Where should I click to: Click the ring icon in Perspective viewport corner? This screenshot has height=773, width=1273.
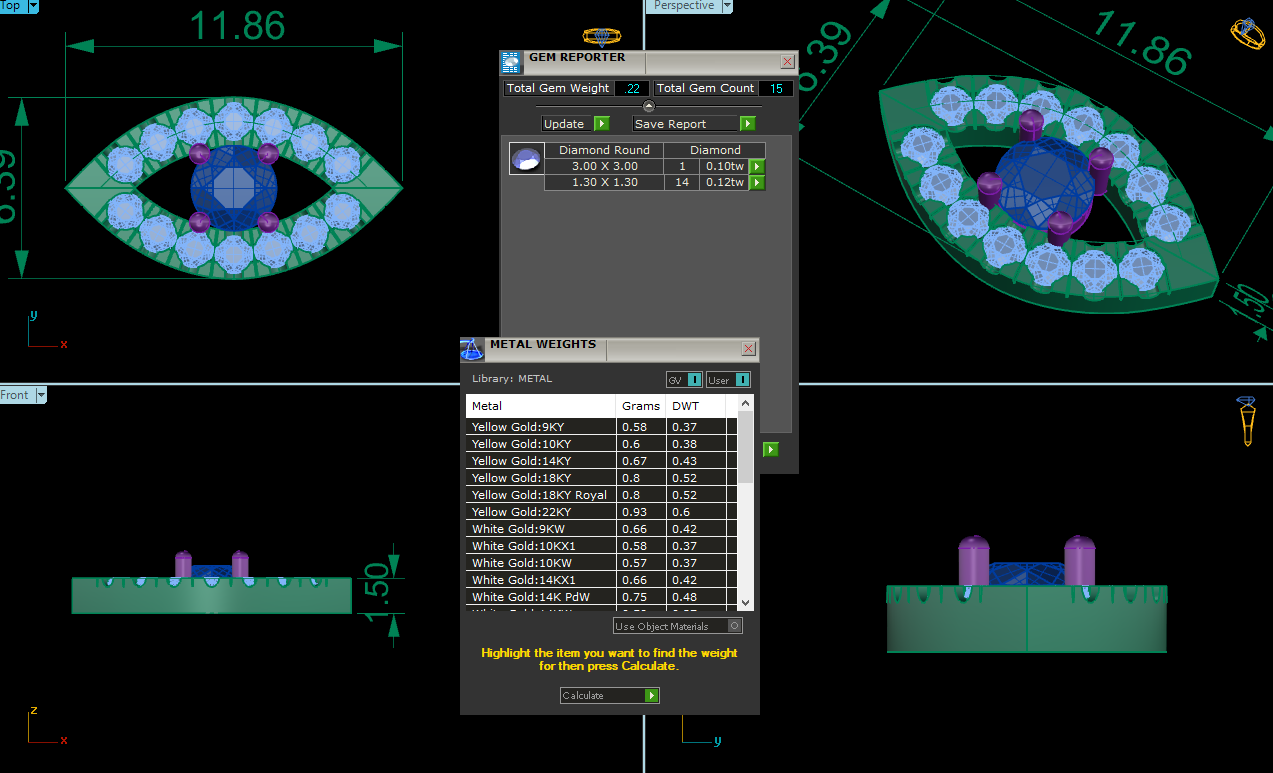pos(1246,32)
